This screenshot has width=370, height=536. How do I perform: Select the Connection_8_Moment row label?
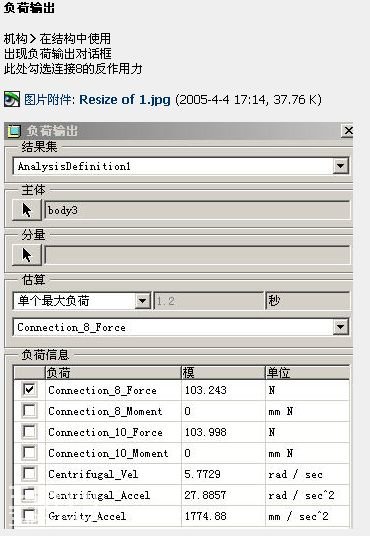click(x=105, y=411)
